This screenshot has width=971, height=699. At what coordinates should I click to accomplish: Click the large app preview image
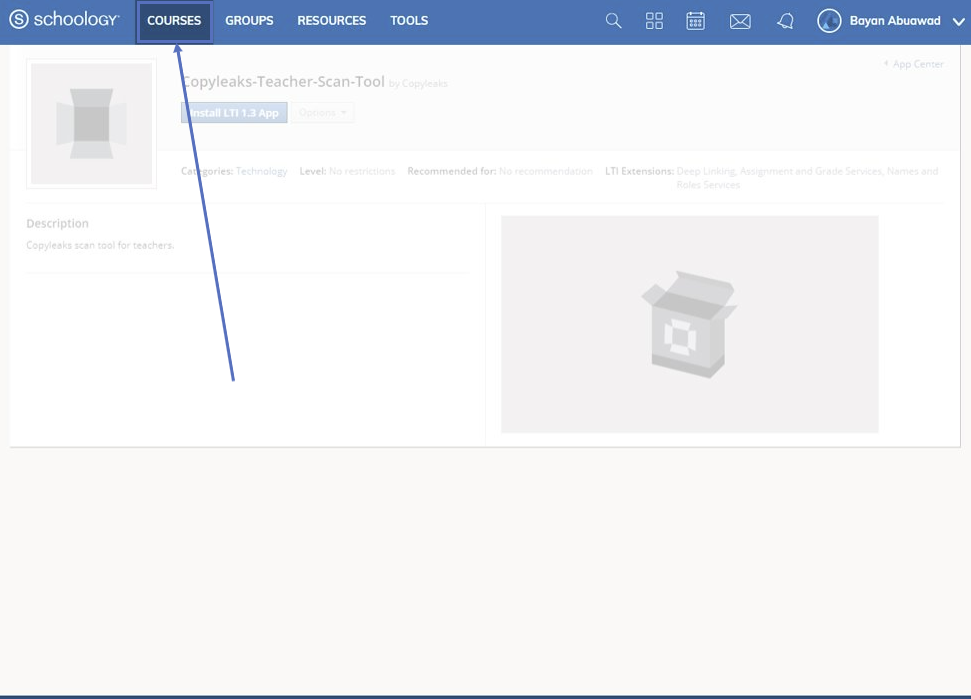click(690, 324)
